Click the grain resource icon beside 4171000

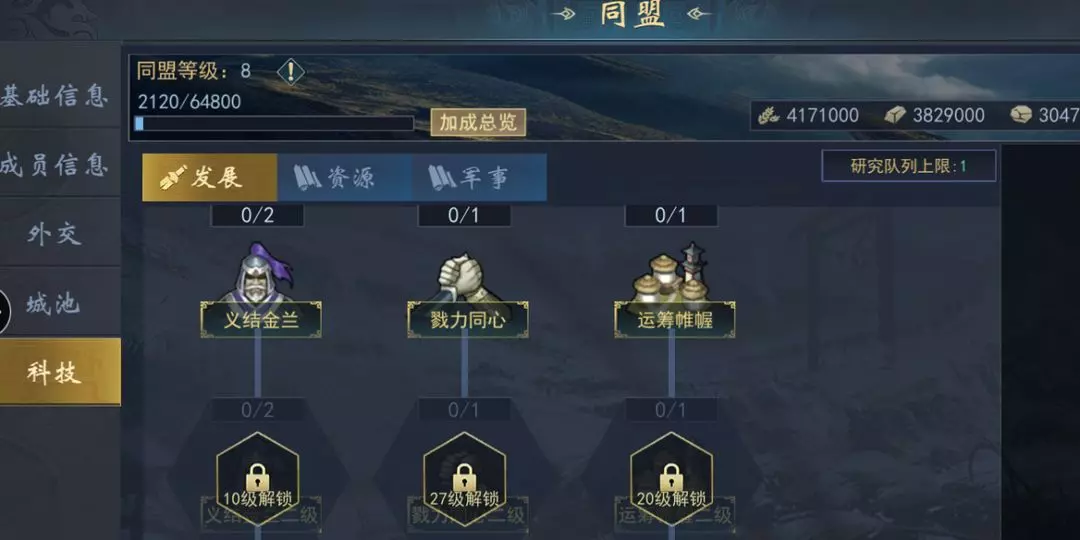point(769,115)
